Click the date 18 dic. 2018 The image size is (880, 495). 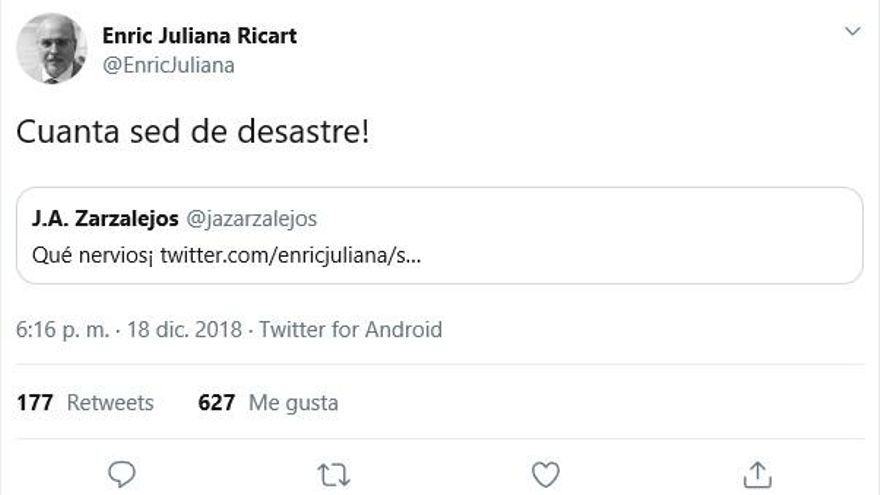pyautogui.click(x=184, y=329)
